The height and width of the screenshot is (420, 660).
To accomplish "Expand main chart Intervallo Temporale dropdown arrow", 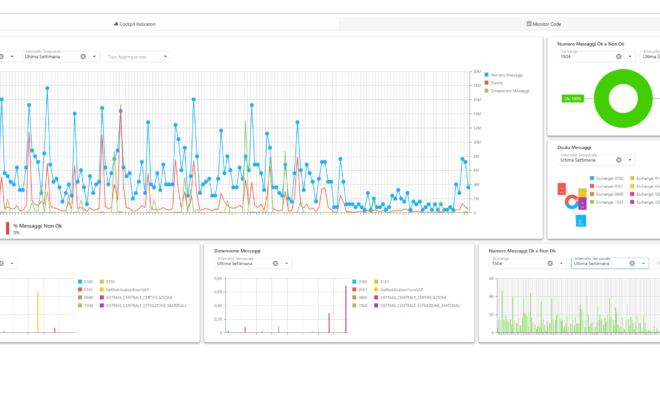I will [94, 56].
